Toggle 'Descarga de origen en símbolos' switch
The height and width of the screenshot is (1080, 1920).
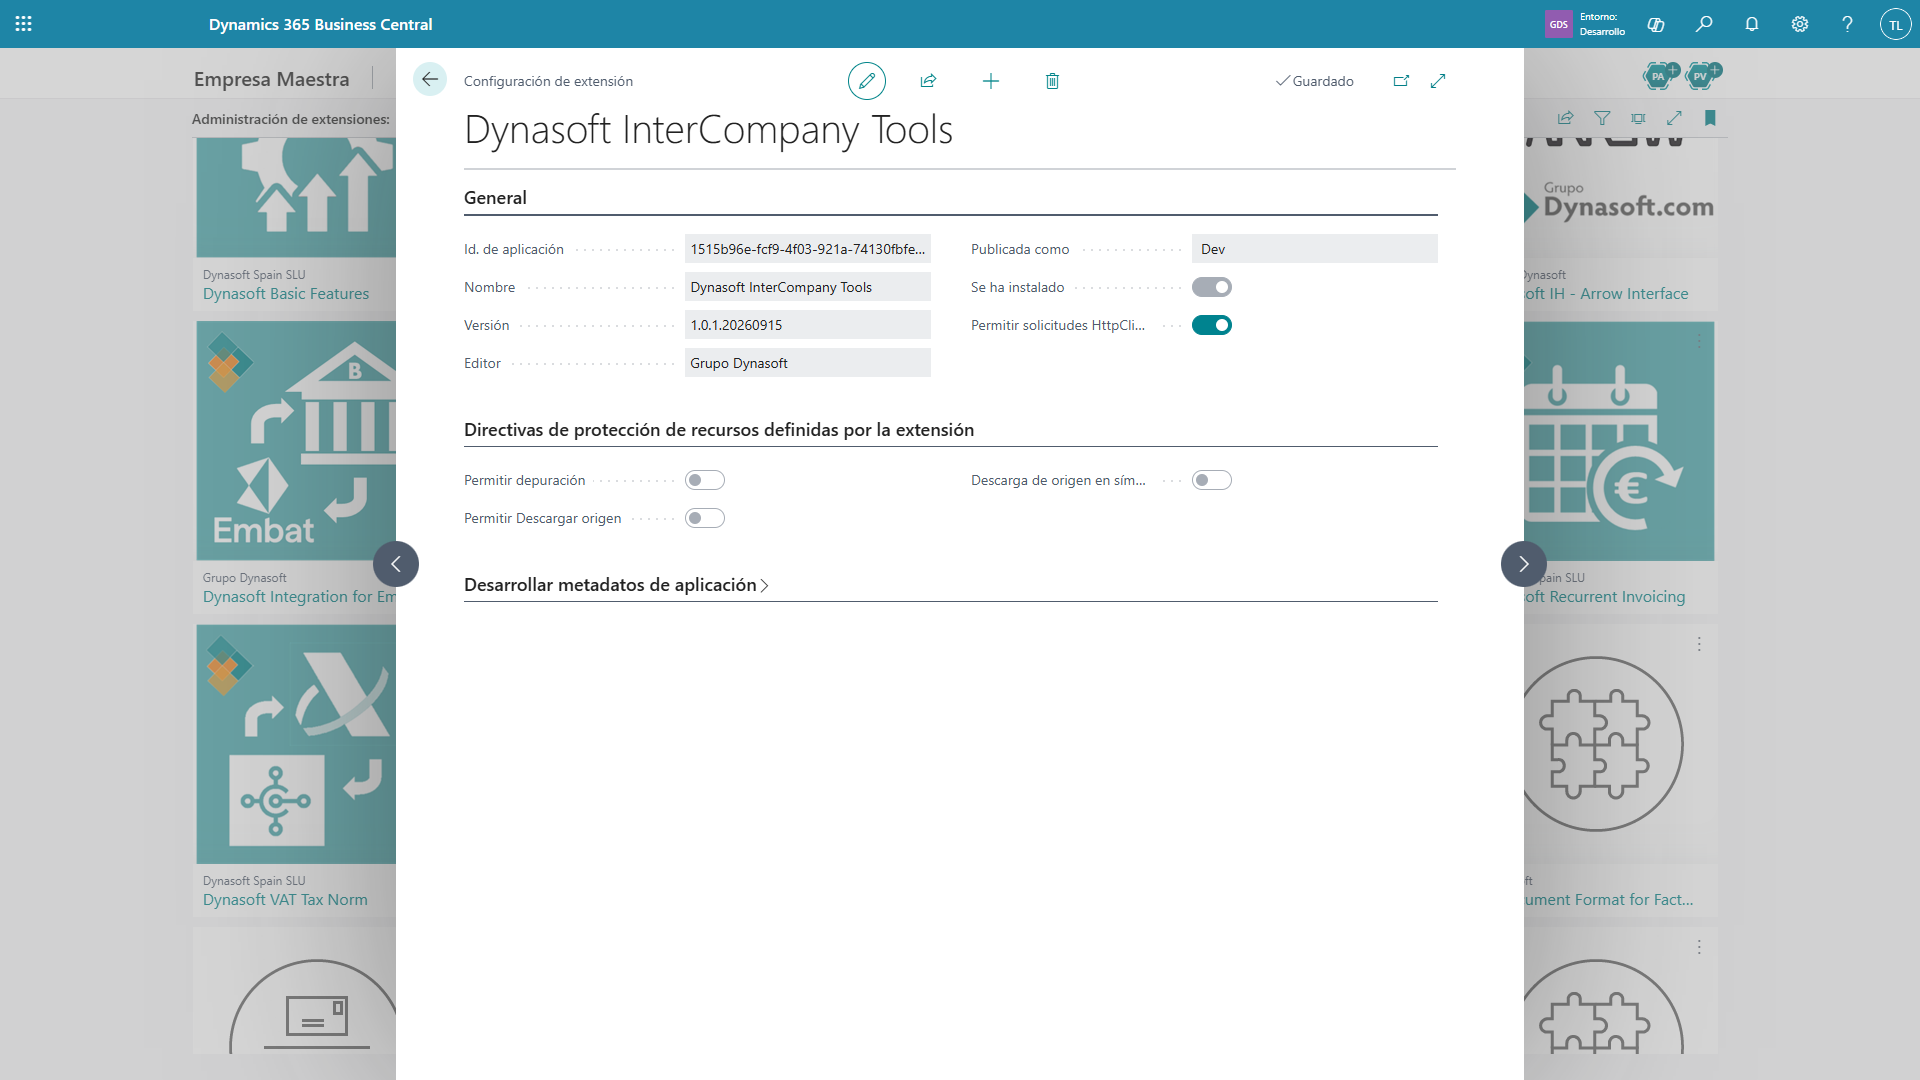coord(1212,480)
